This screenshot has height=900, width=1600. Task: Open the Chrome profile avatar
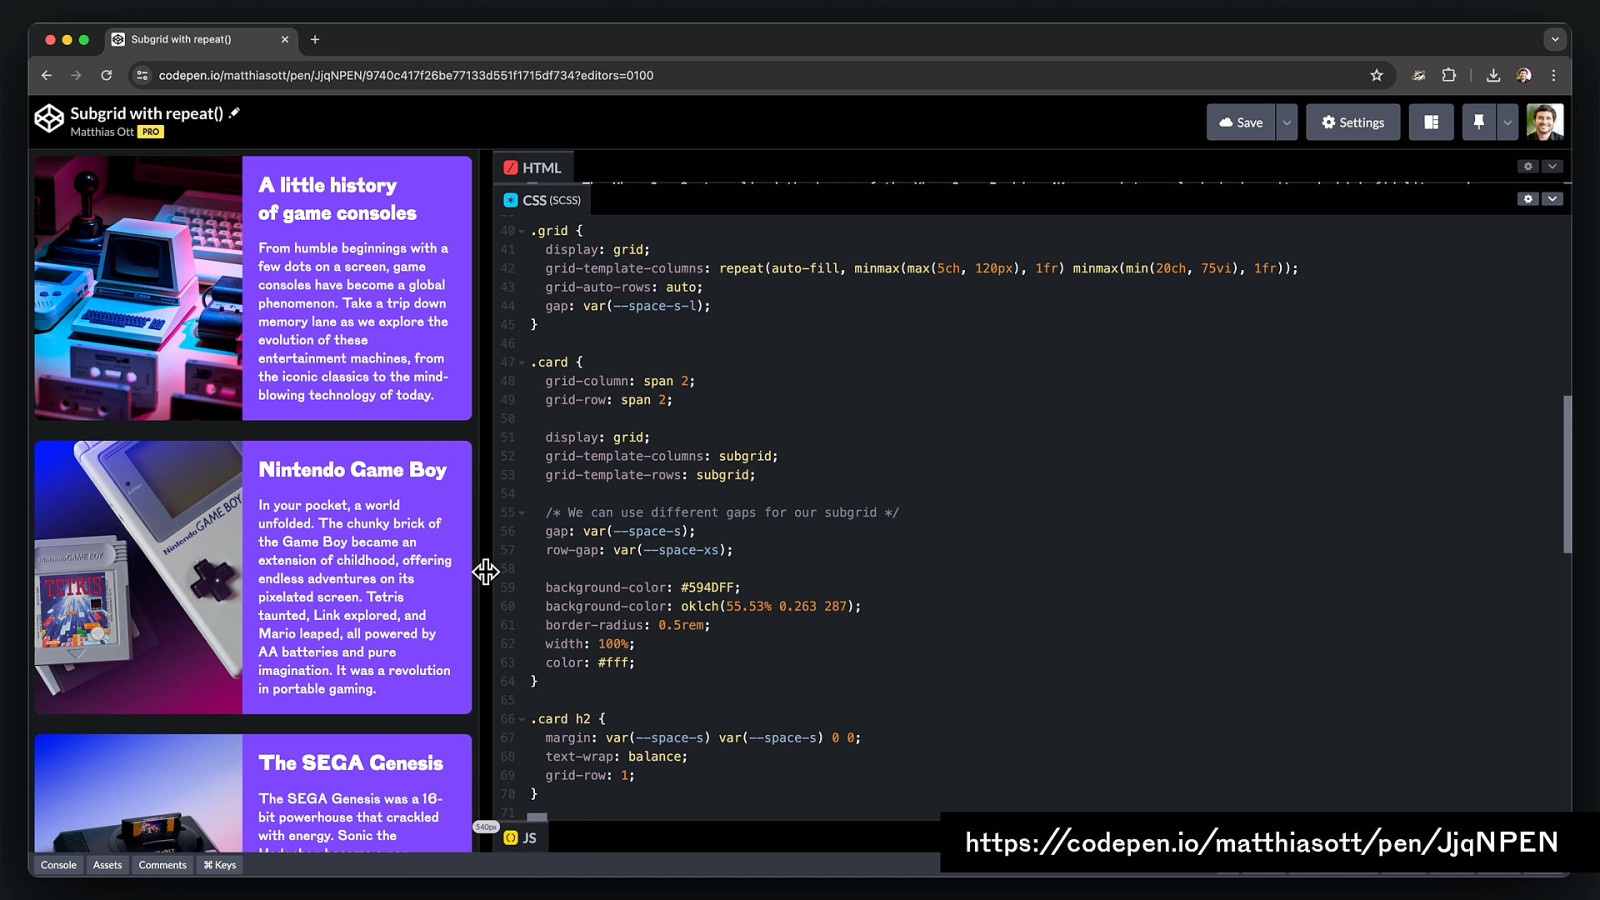tap(1523, 75)
